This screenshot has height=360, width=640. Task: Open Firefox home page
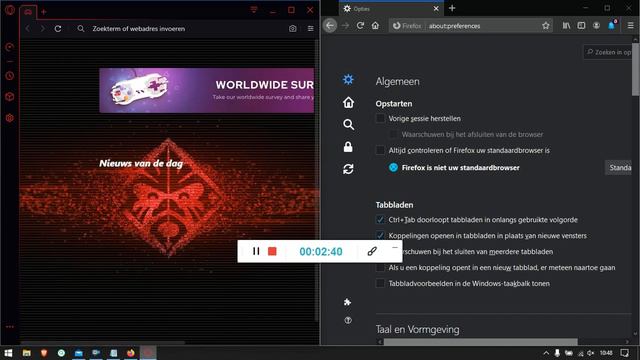coord(375,26)
